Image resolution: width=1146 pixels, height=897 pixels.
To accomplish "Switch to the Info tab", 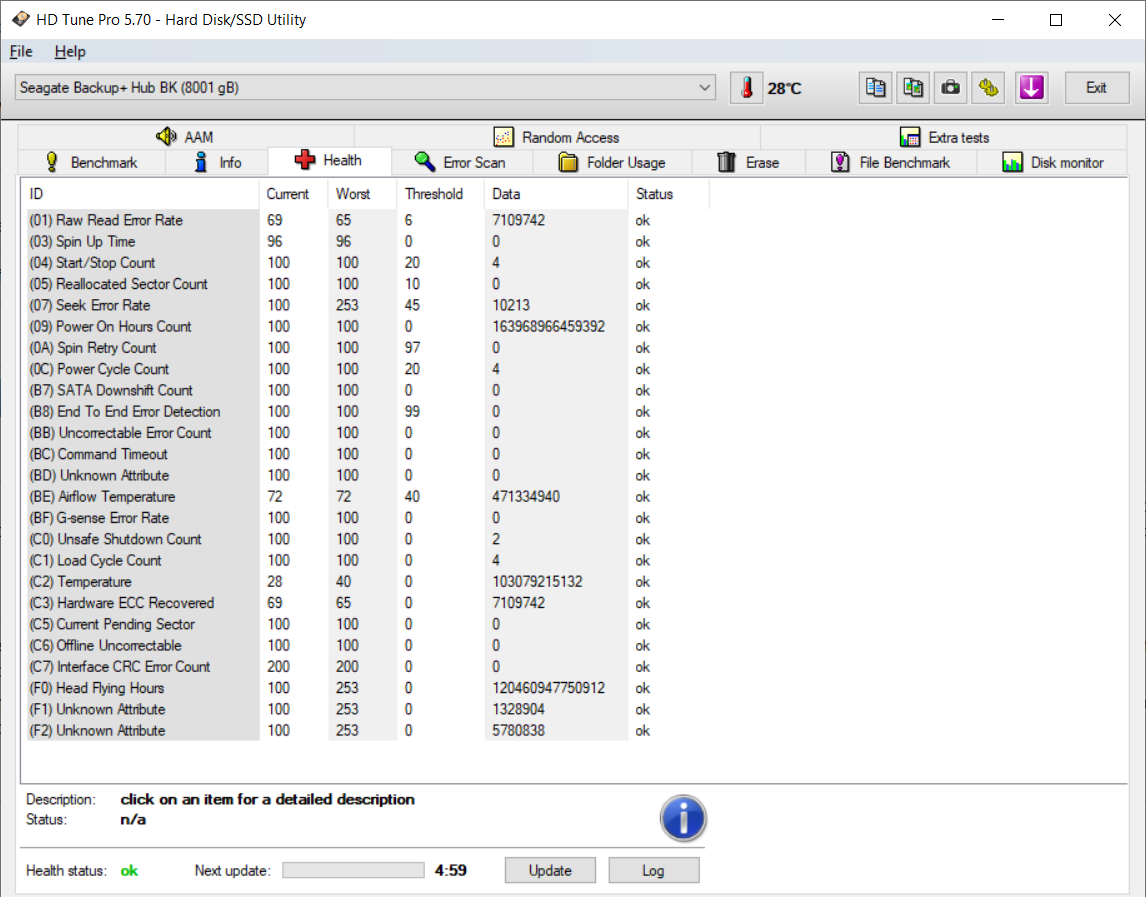I will (217, 162).
